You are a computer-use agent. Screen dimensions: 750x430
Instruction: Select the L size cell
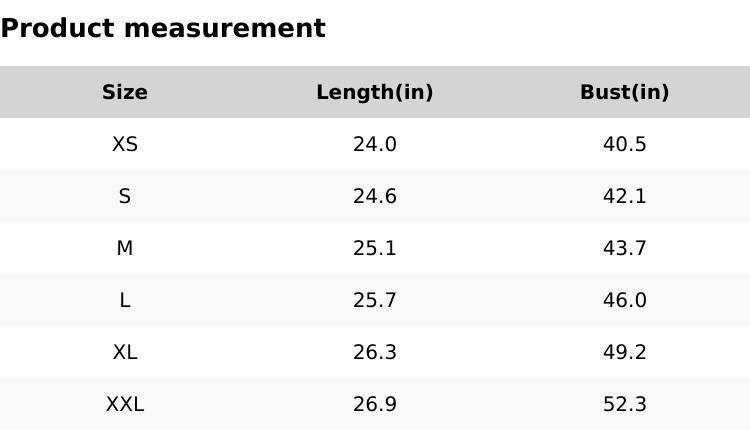pyautogui.click(x=125, y=300)
